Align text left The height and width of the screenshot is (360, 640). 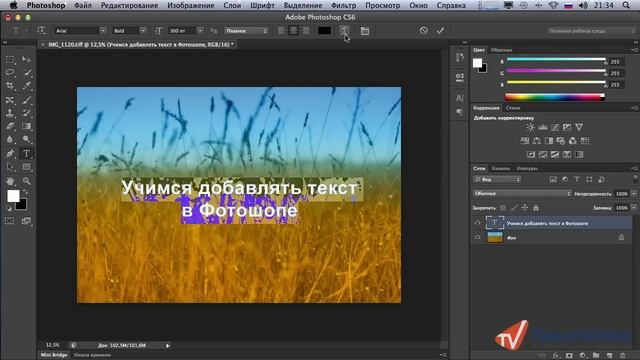pyautogui.click(x=281, y=31)
